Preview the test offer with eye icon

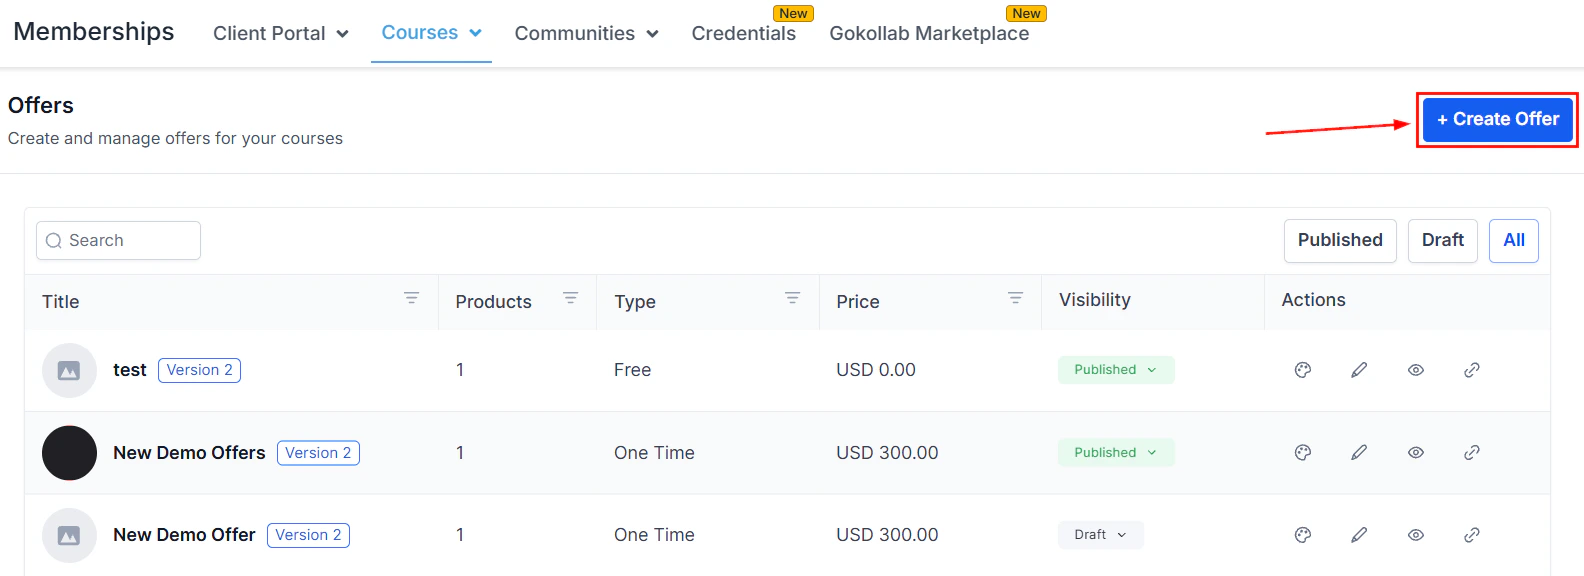[x=1416, y=370]
